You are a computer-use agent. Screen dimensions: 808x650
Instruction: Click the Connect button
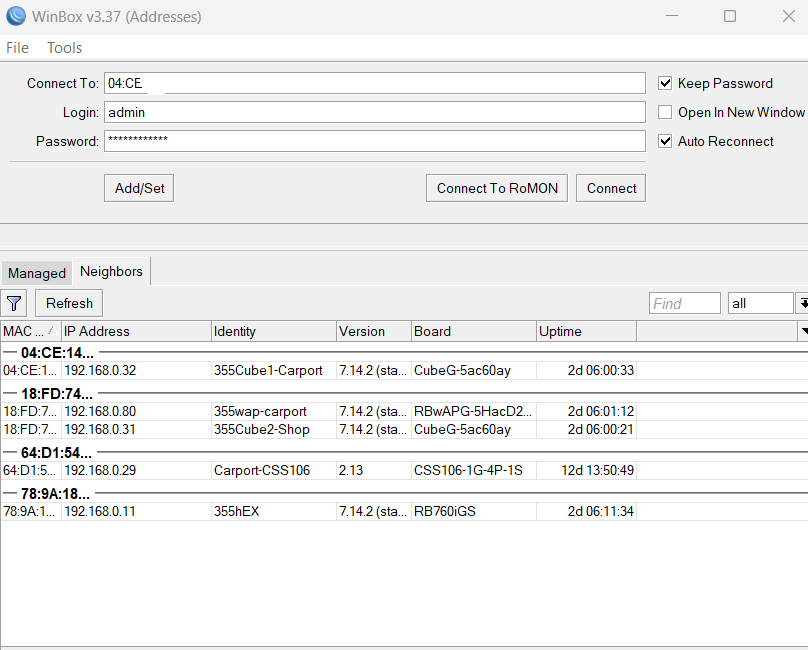coord(611,188)
